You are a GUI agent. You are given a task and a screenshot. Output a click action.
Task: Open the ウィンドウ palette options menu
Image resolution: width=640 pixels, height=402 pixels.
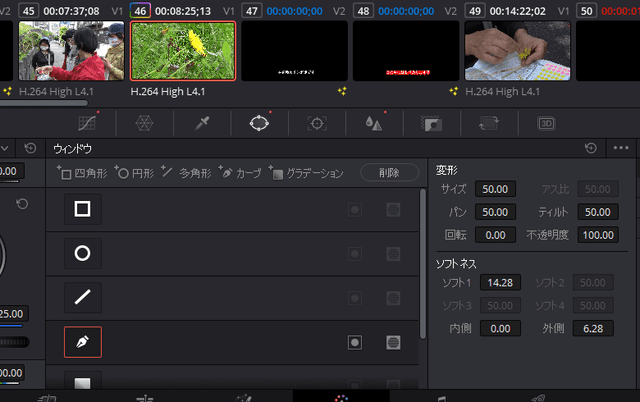(x=621, y=148)
